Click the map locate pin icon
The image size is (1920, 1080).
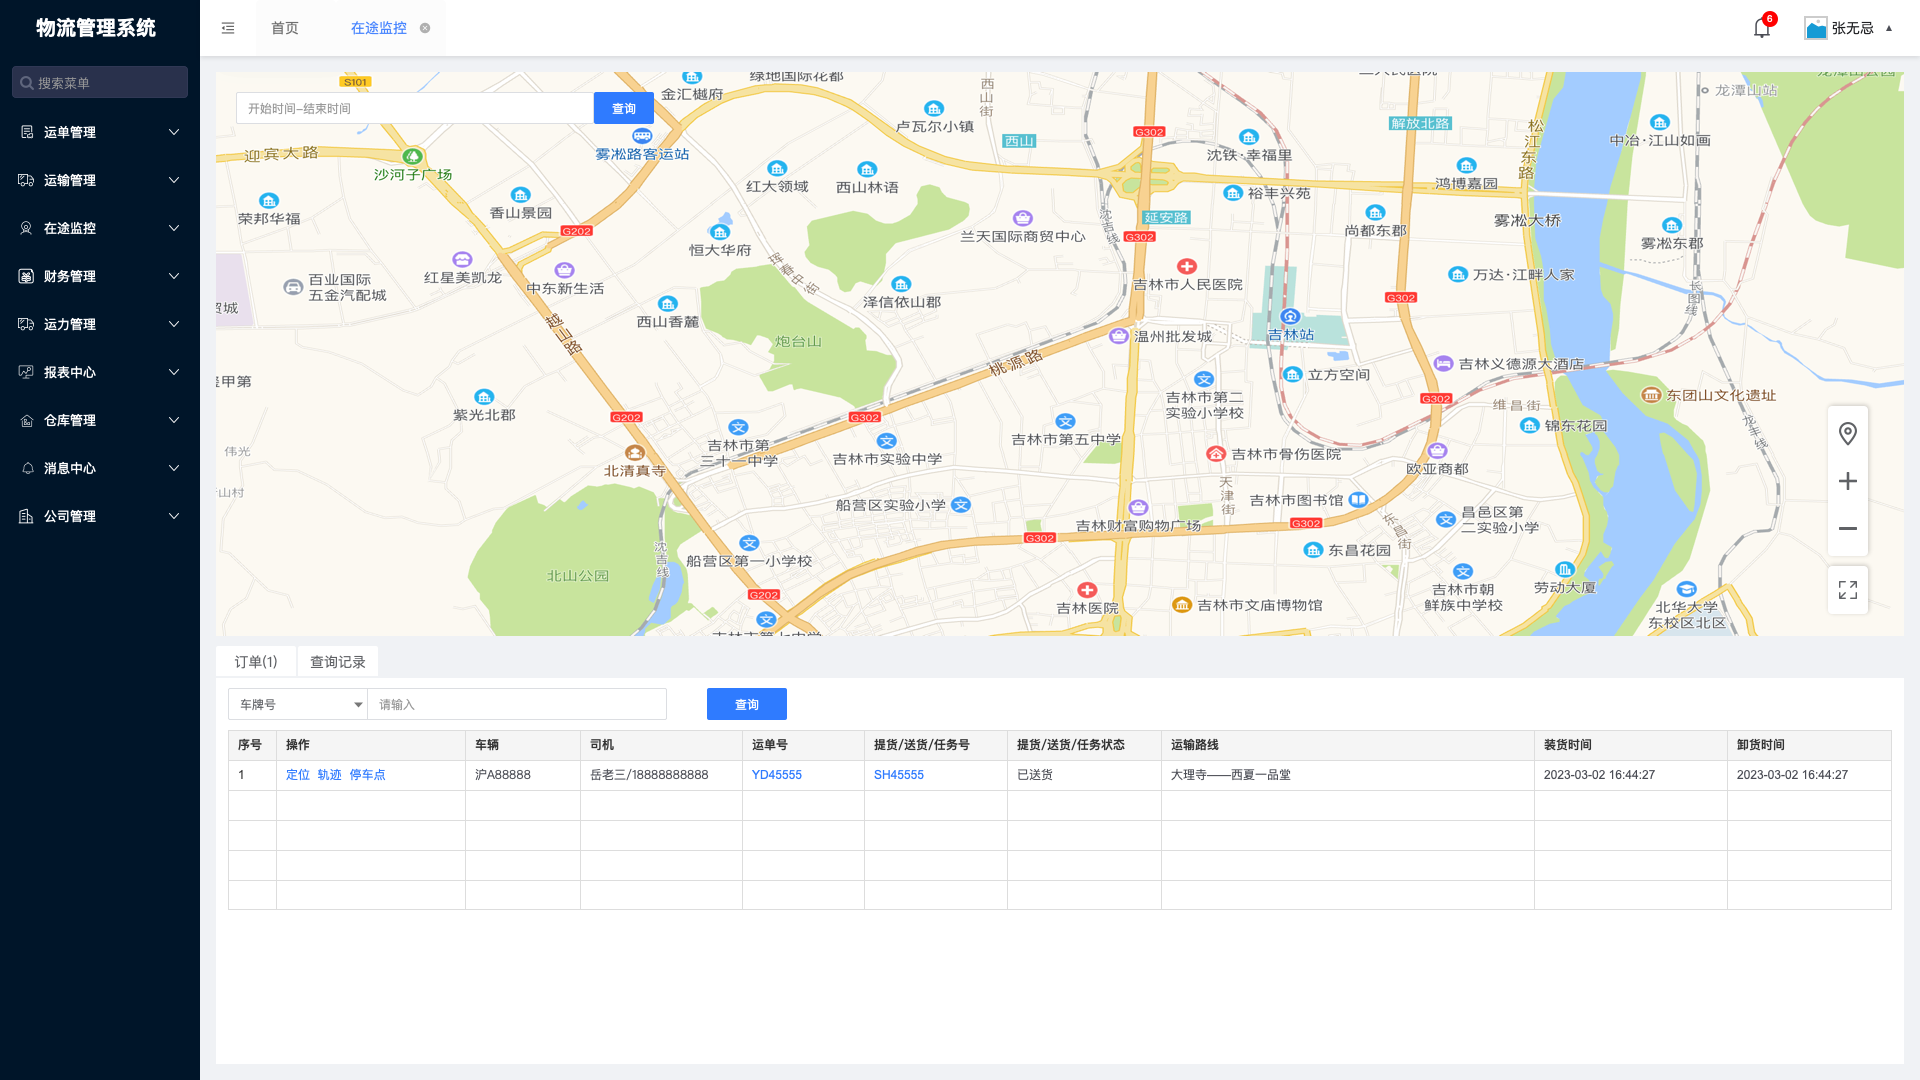(x=1848, y=433)
